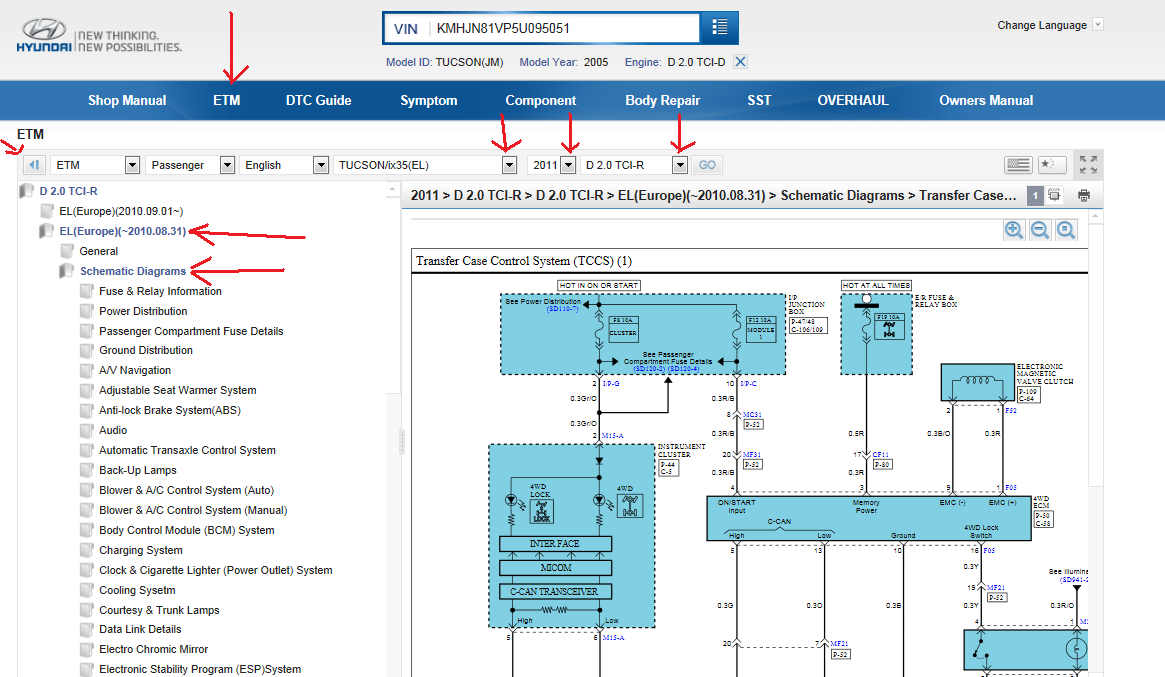Click into the VIN input field
The width and height of the screenshot is (1165, 677).
565,28
